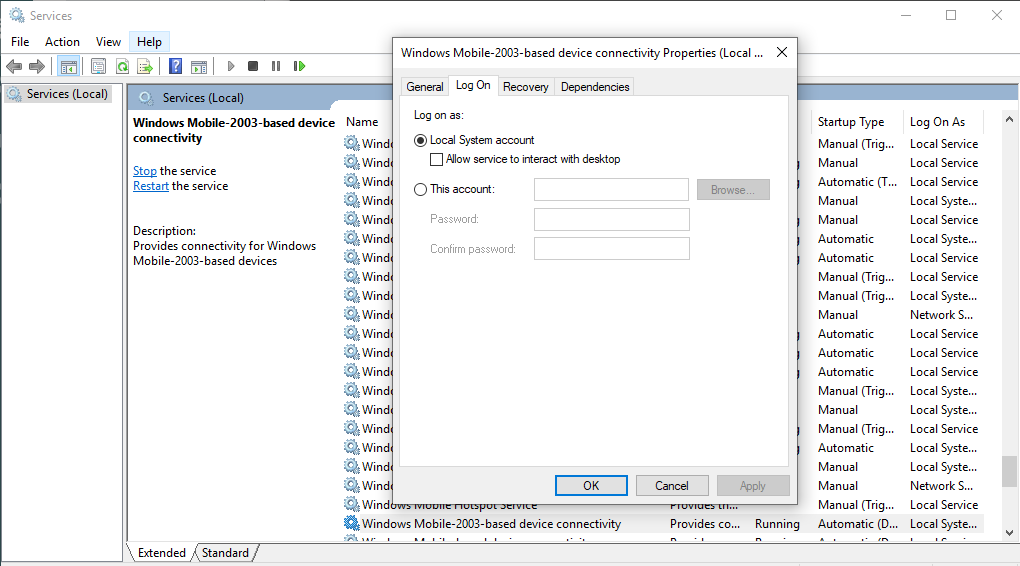
Task: Maximize the Services window
Action: [x=951, y=15]
